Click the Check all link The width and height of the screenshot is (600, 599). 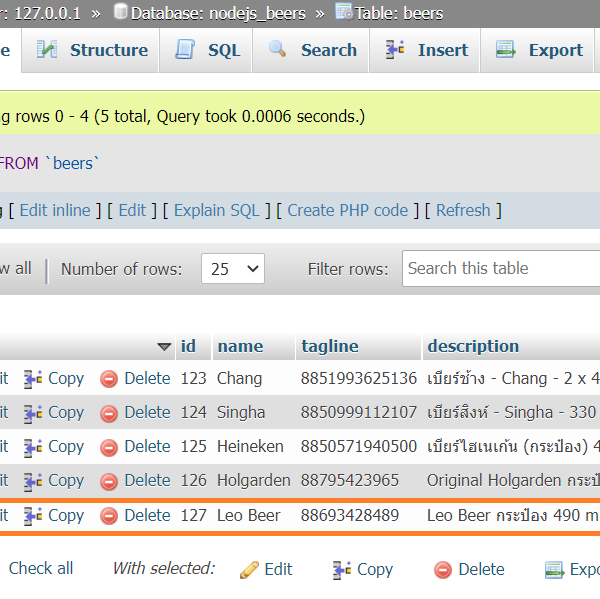pos(41,568)
